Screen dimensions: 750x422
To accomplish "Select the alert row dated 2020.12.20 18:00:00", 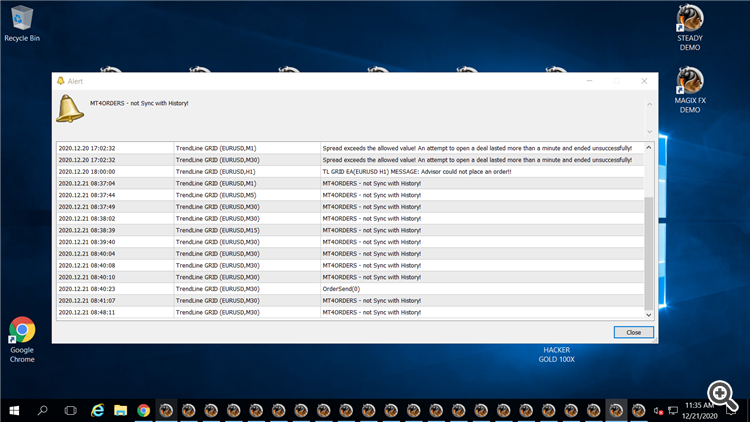I will 350,171.
